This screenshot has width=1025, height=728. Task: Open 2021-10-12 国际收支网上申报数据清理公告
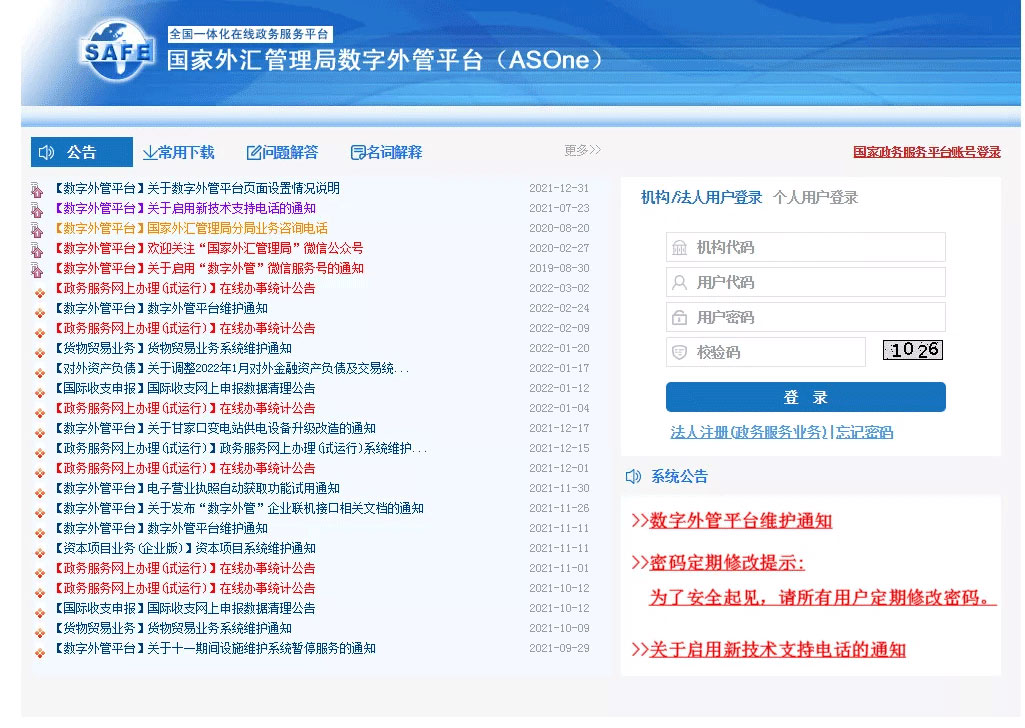click(184, 608)
